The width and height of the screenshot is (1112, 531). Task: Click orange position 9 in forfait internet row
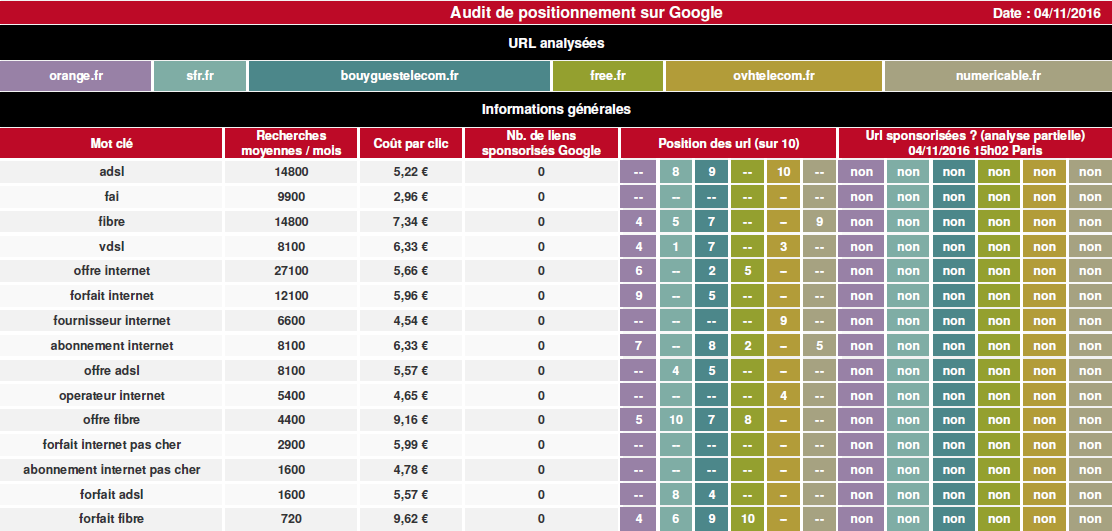coord(639,296)
